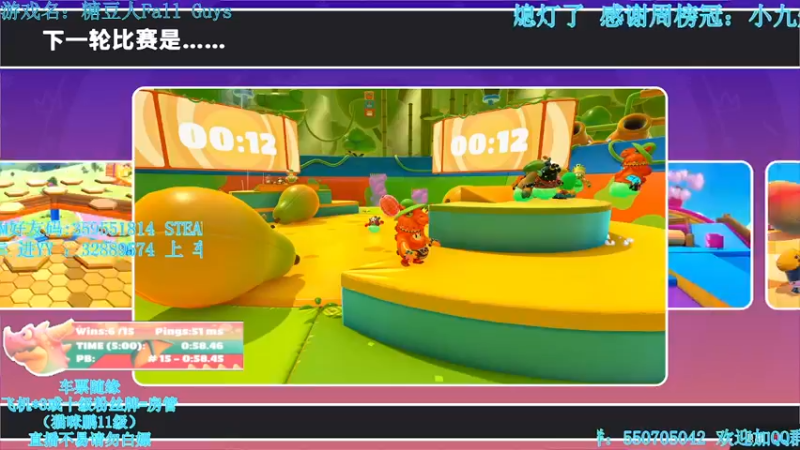The width and height of the screenshot is (800, 450).
Task: Click the small green pear on the platform
Action: 297,204
